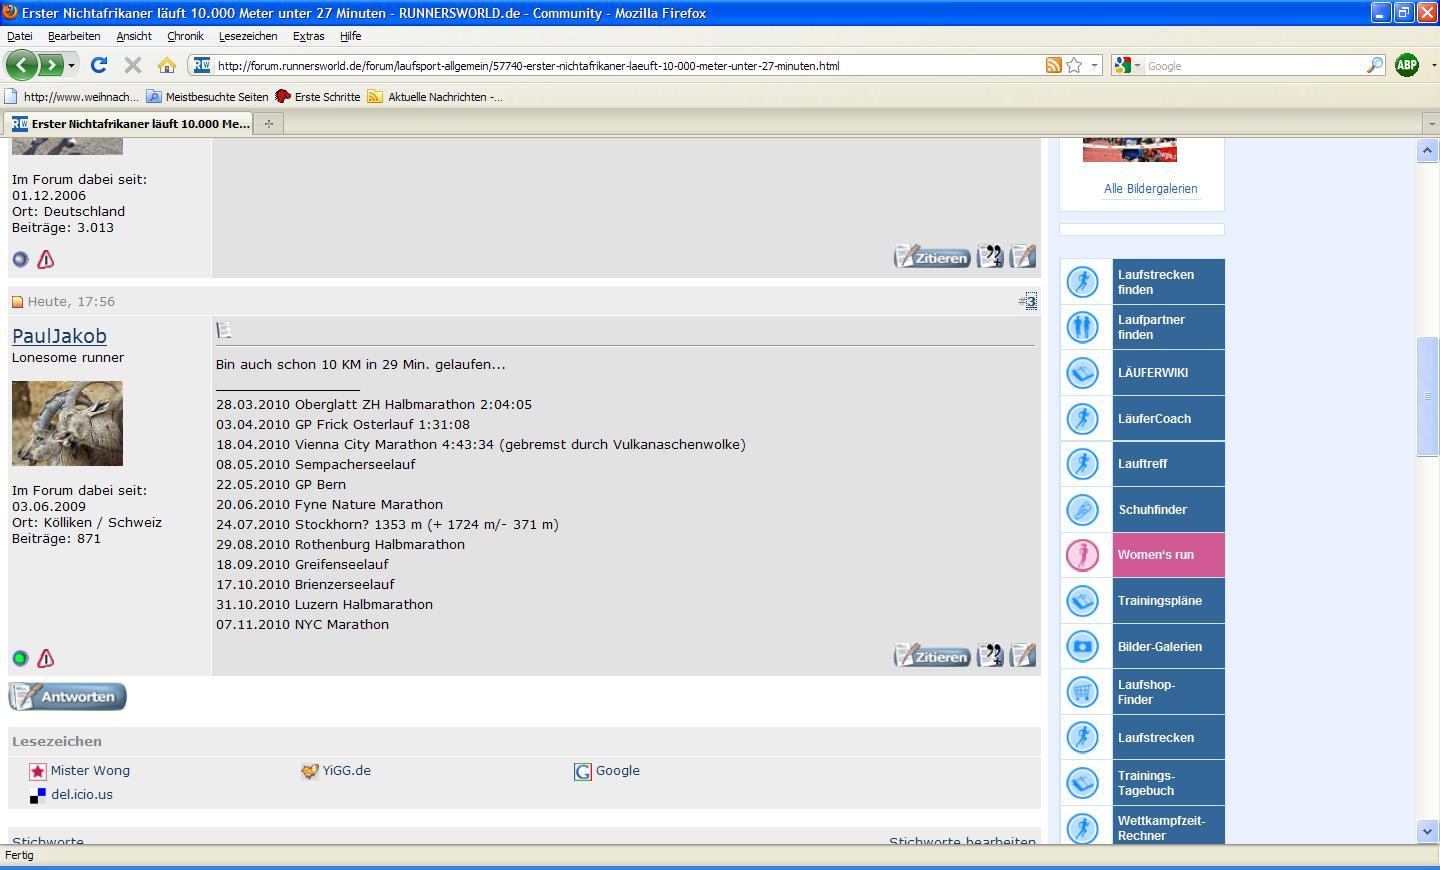
Task: Open Aktuelle Nachrichten bookmark feed
Action: 435,97
